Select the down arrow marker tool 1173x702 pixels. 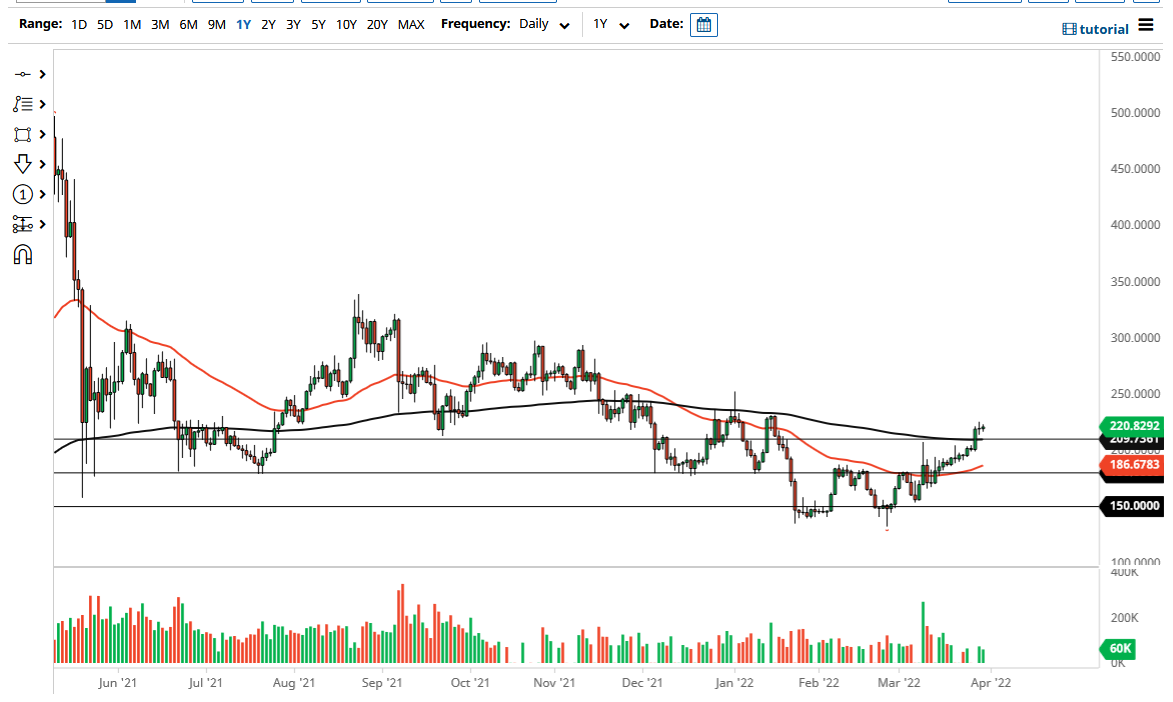tap(22, 164)
